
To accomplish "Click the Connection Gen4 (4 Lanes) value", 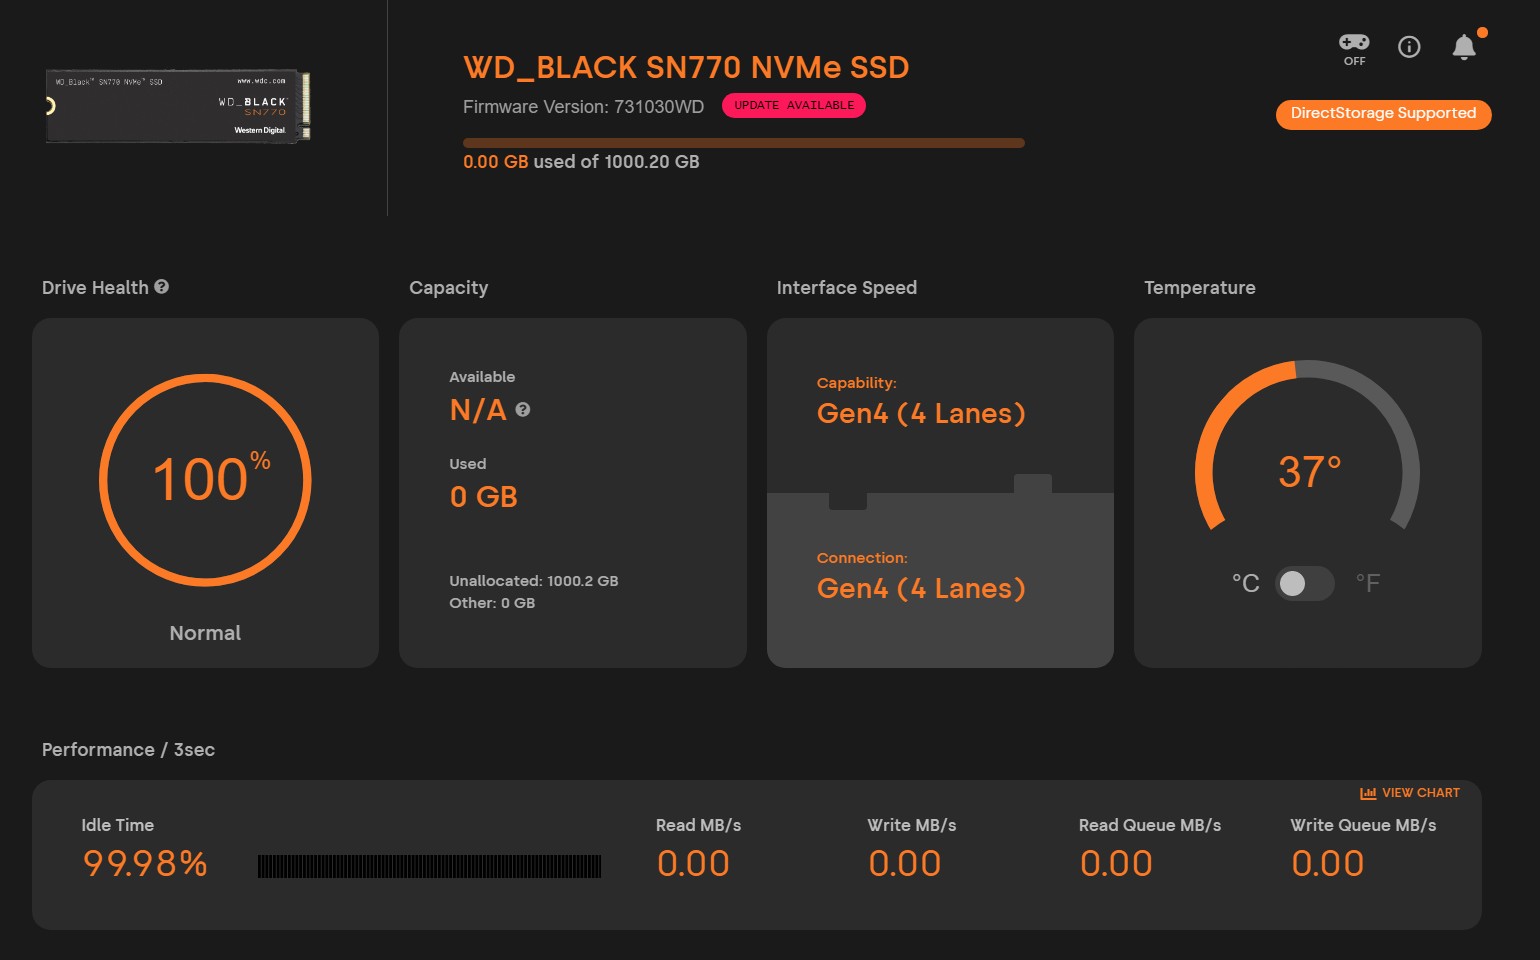I will 921,588.
